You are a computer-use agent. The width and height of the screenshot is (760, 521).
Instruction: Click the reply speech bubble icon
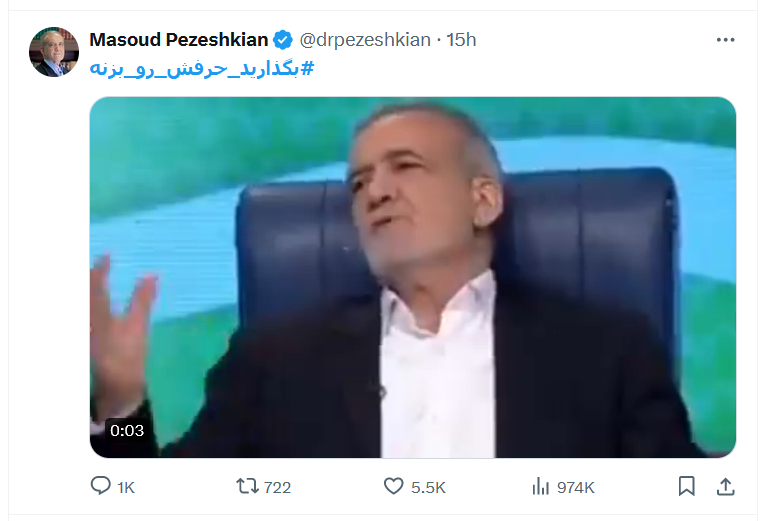(101, 486)
